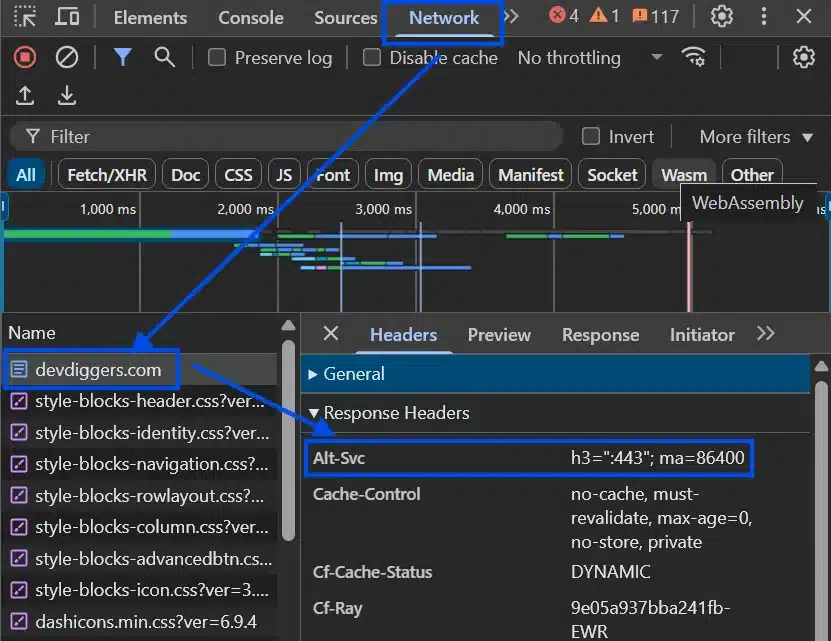This screenshot has height=641, width=831.
Task: Open the Headers detail tab
Action: click(403, 335)
